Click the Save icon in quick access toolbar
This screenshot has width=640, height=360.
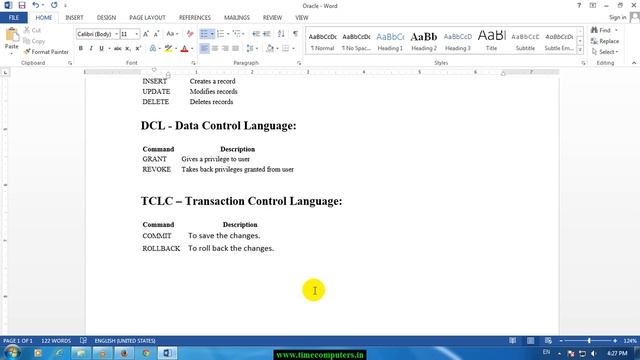[22, 5]
